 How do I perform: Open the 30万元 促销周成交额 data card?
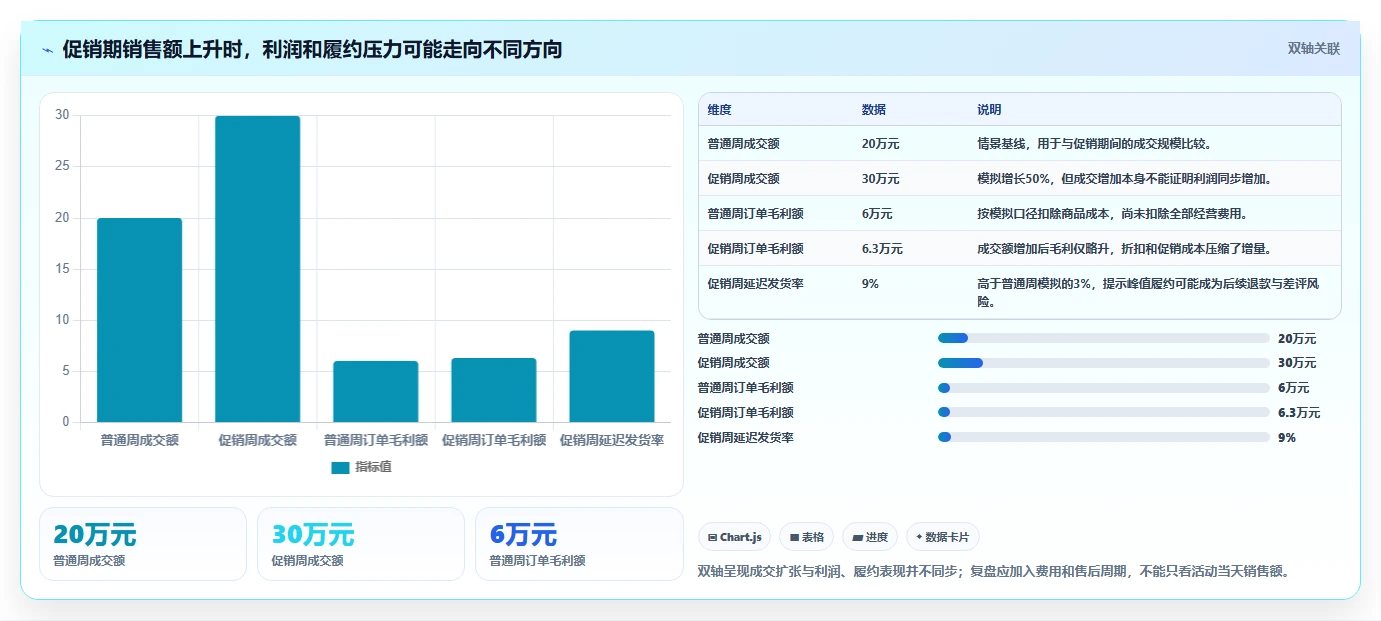[361, 544]
